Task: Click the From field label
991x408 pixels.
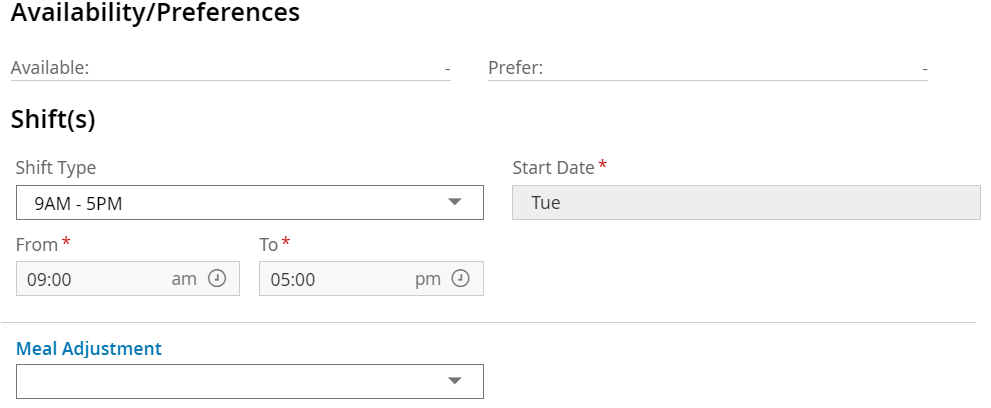Action: pyautogui.click(x=37, y=243)
